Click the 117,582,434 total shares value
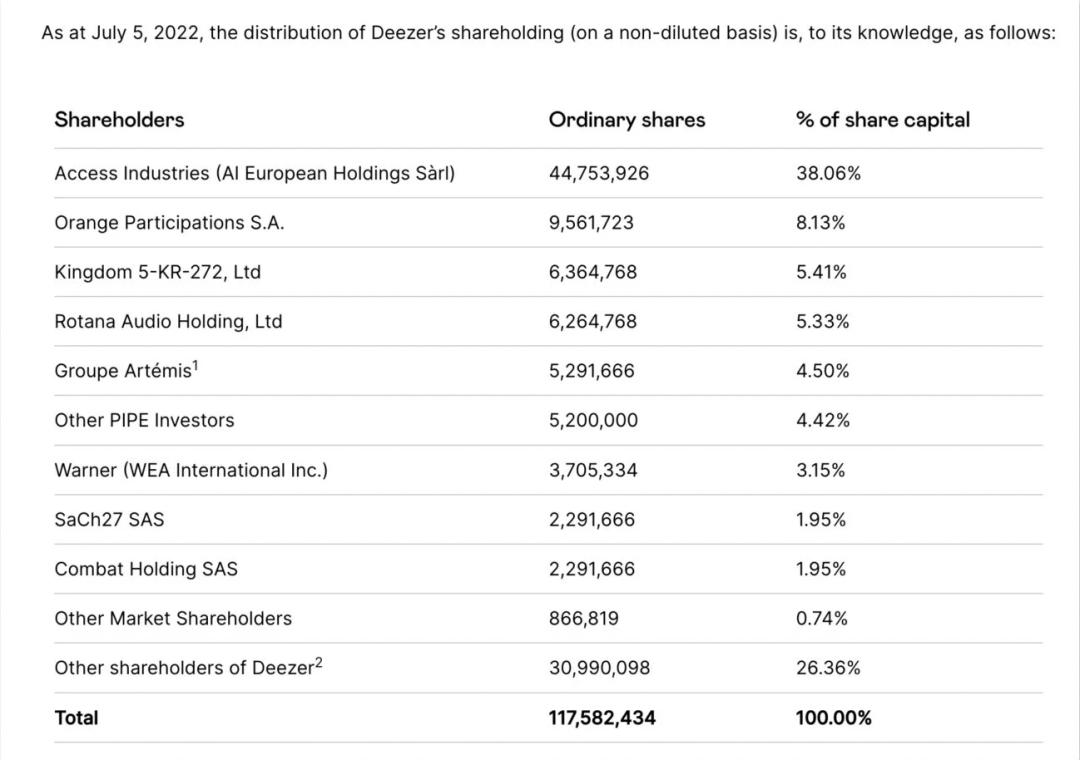1080x760 pixels. (x=602, y=718)
